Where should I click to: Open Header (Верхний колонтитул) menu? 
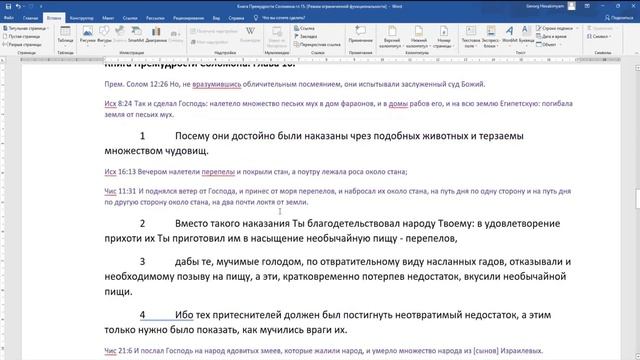point(392,37)
